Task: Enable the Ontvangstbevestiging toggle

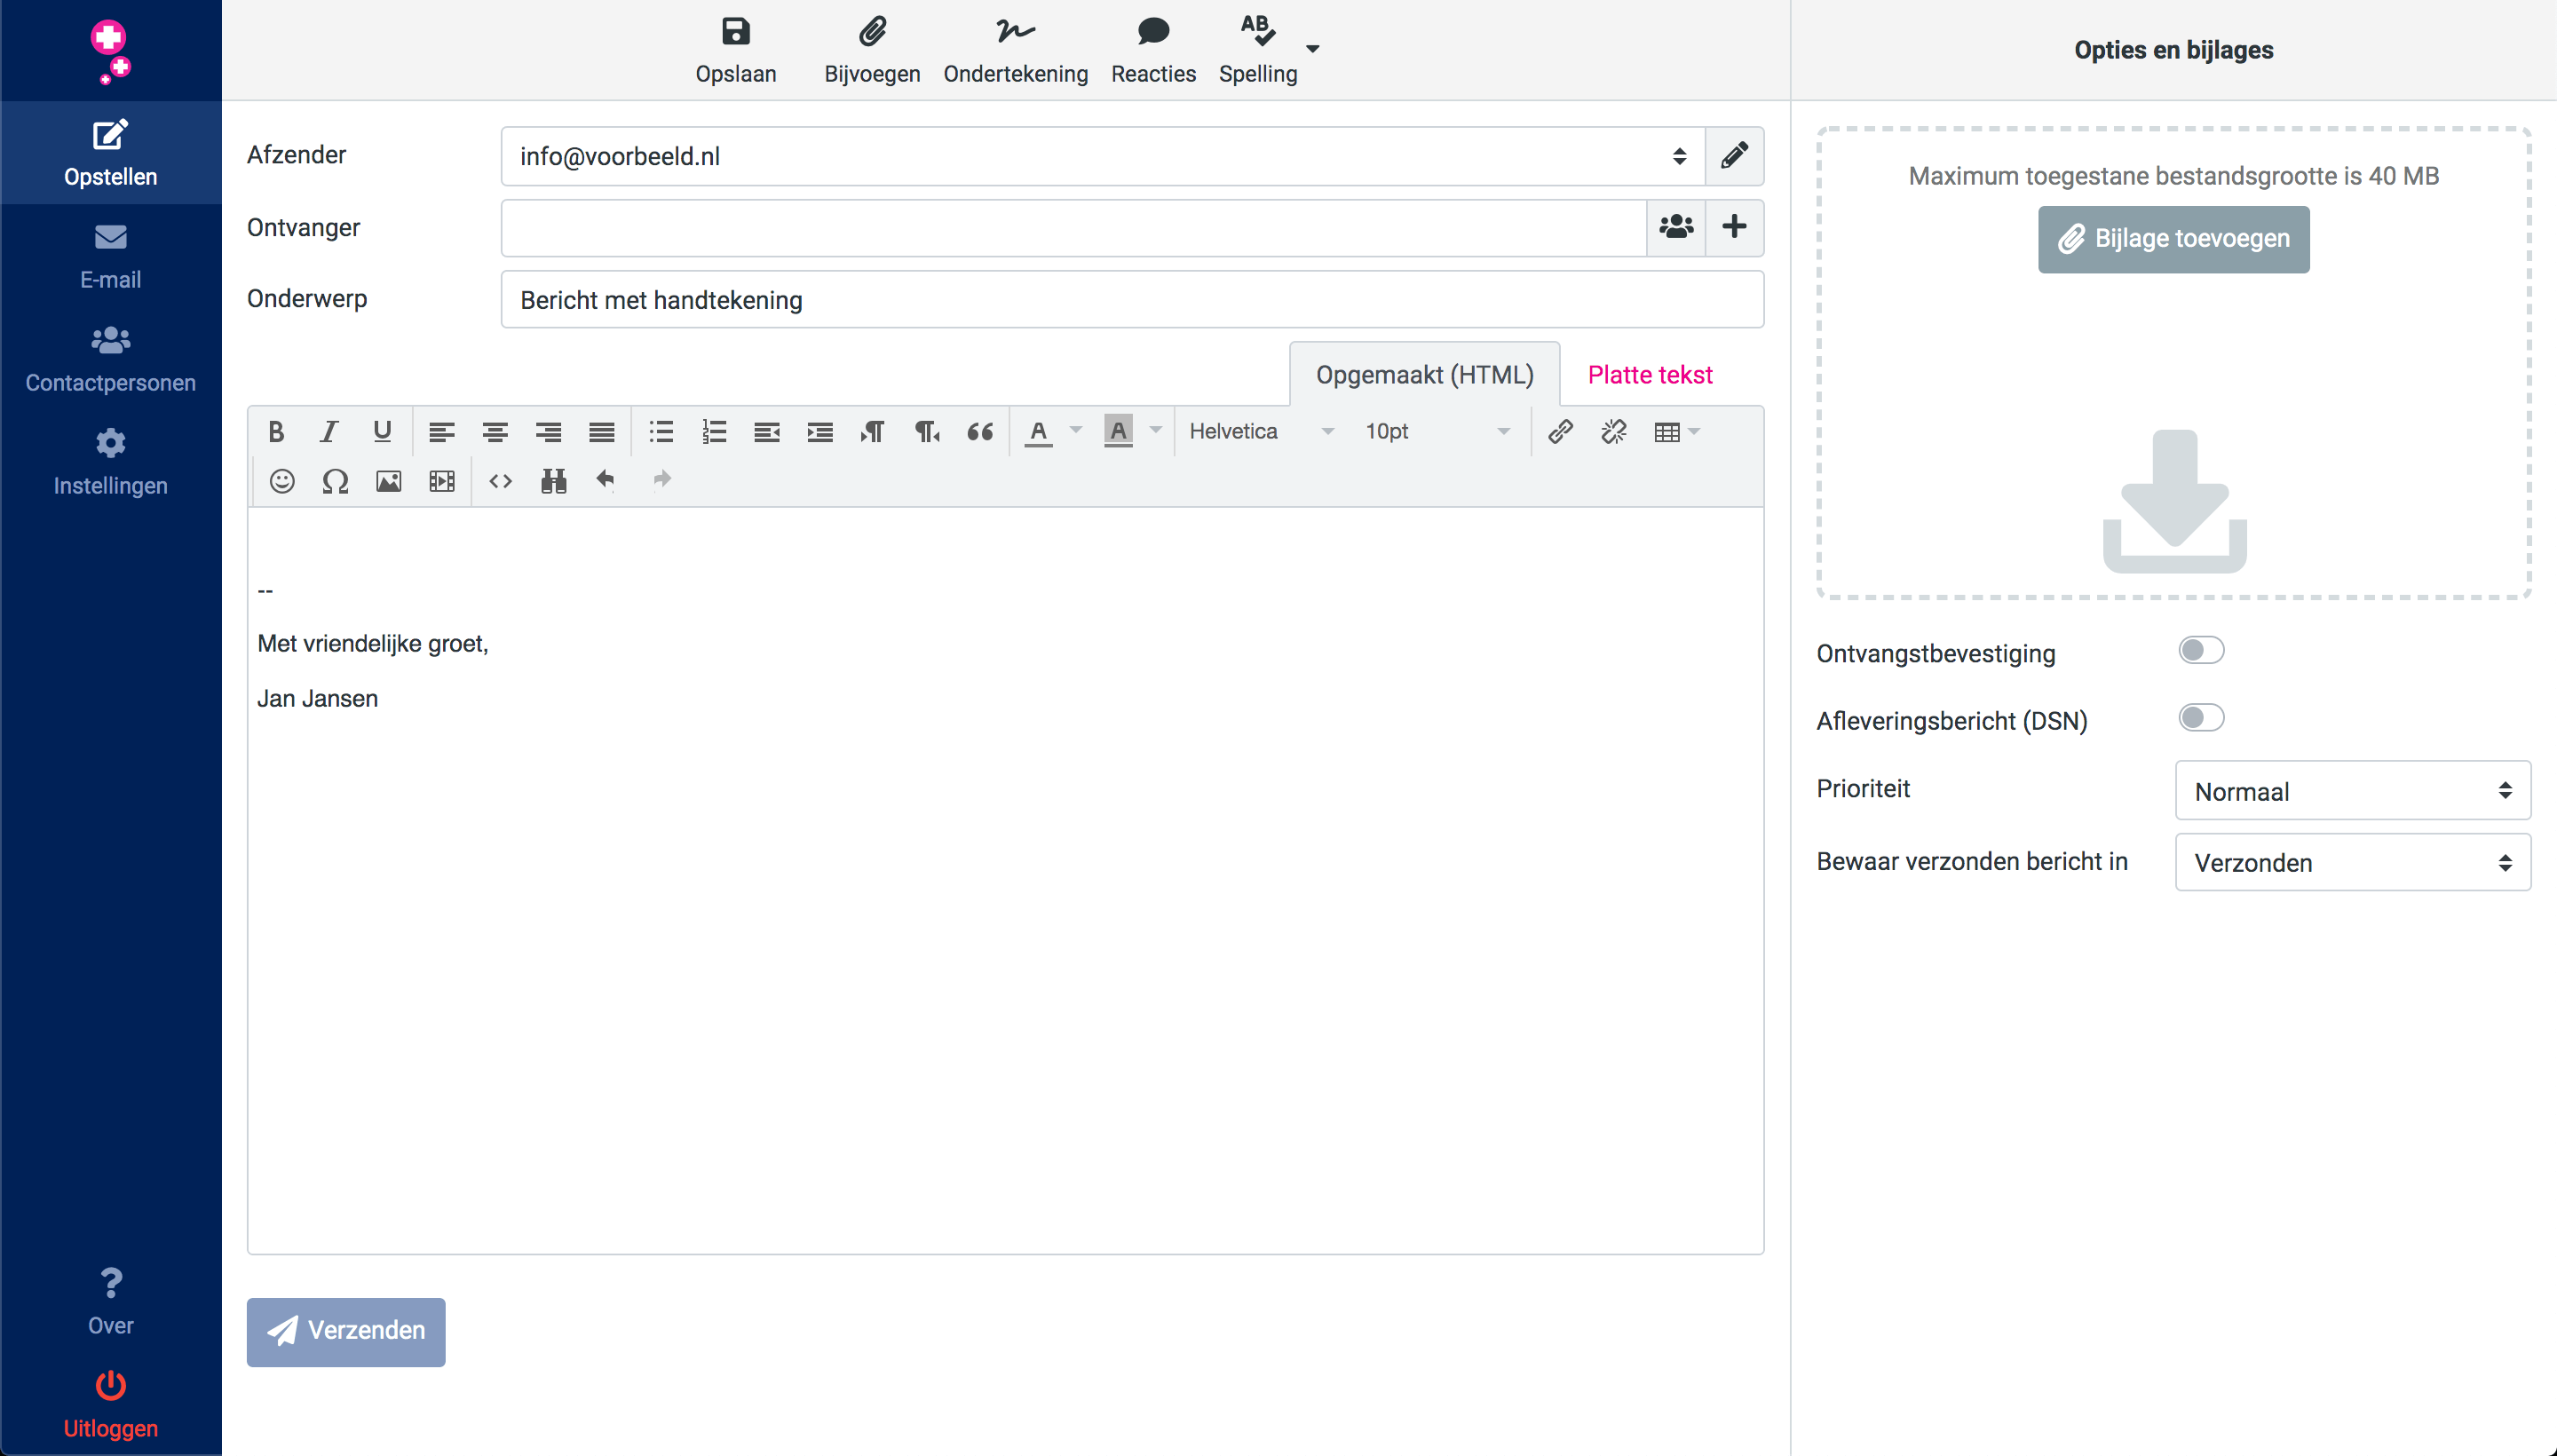Action: tap(2200, 651)
